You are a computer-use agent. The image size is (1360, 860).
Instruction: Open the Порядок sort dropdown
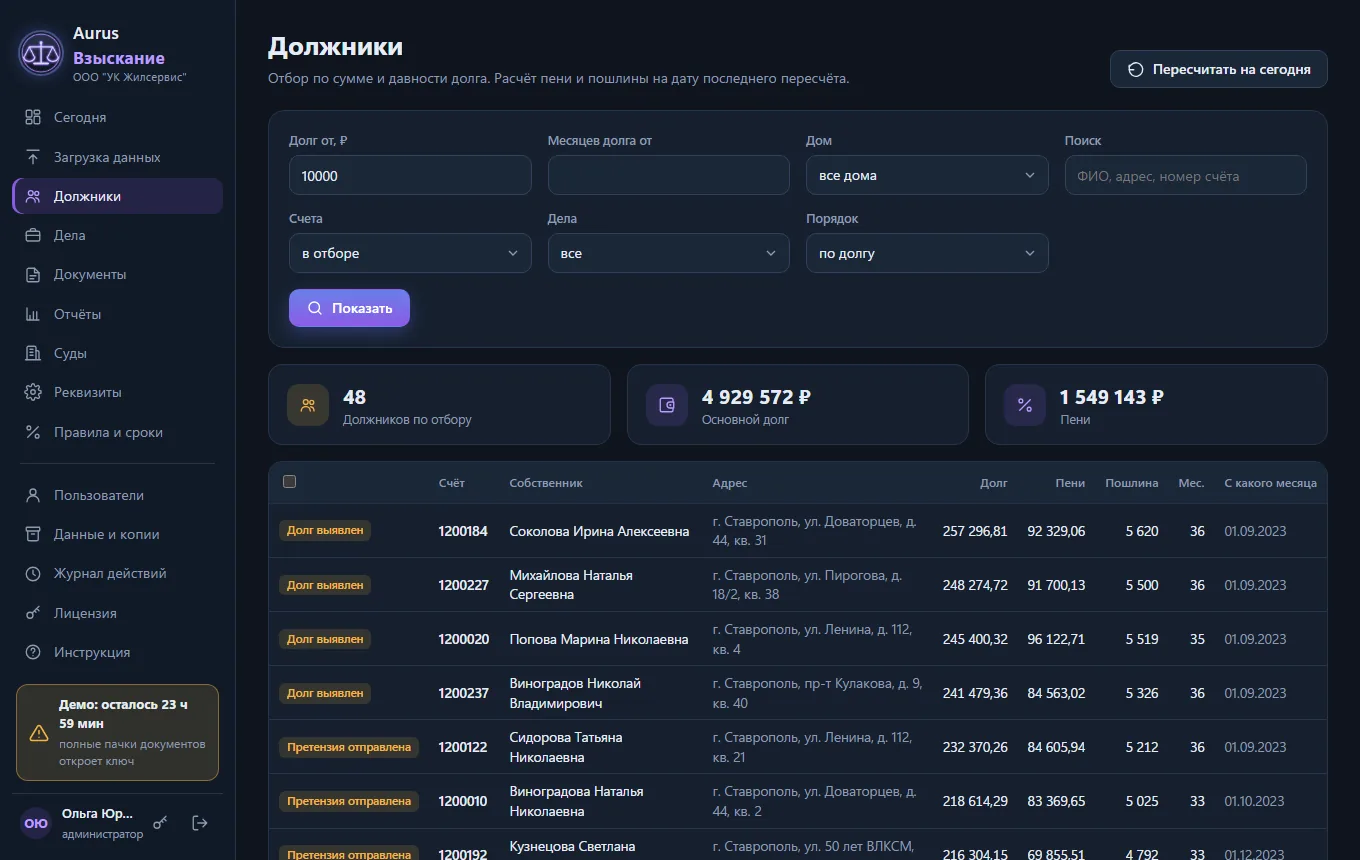(x=927, y=253)
